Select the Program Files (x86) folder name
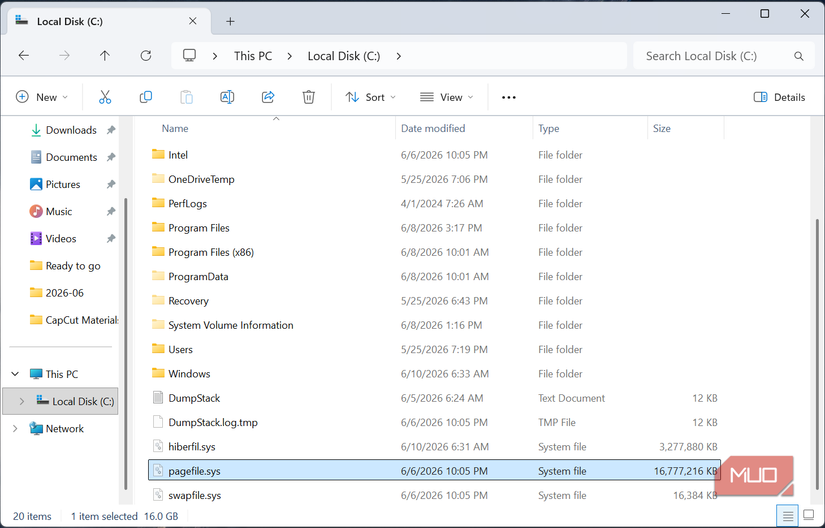825x528 pixels. (x=211, y=252)
